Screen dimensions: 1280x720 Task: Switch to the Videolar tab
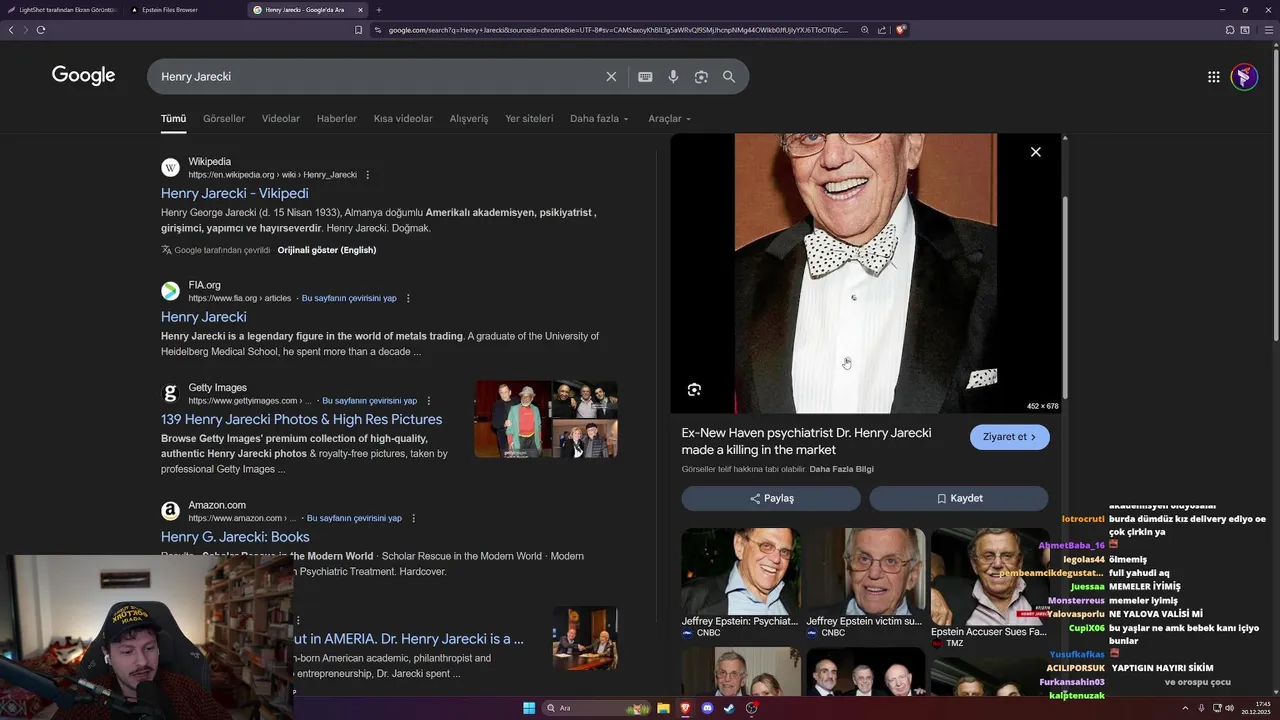pos(281,118)
